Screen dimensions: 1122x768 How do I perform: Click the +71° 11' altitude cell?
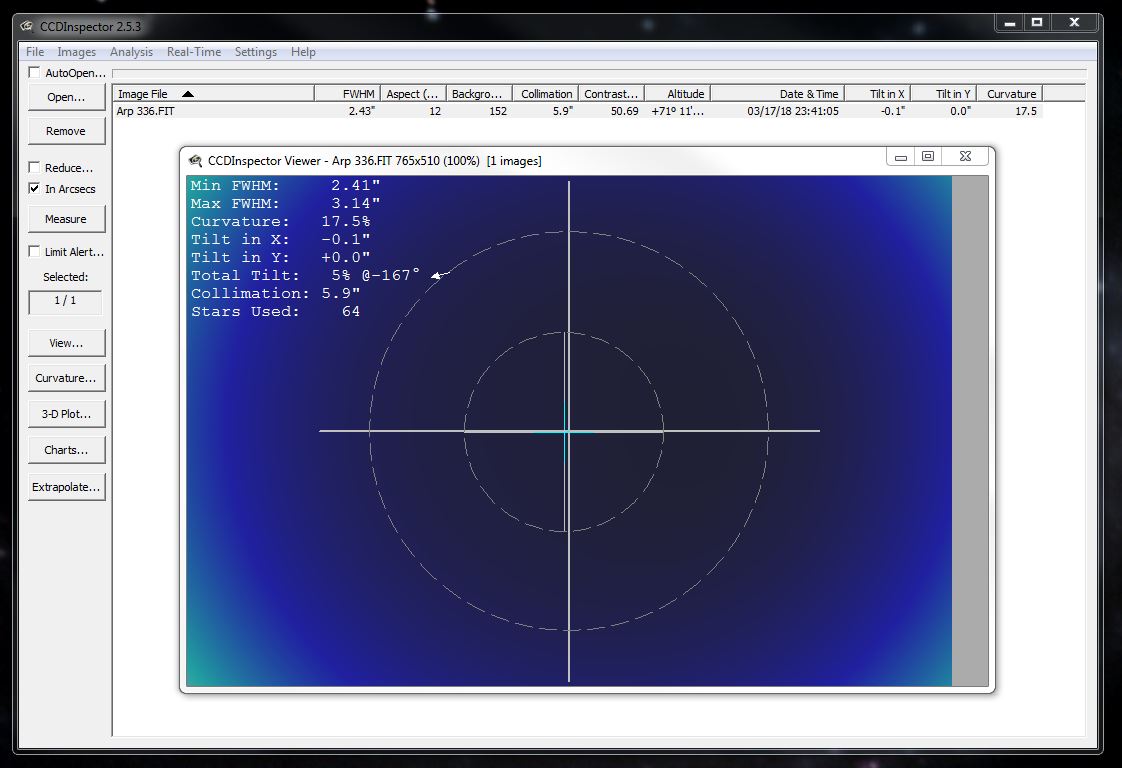[x=678, y=111]
